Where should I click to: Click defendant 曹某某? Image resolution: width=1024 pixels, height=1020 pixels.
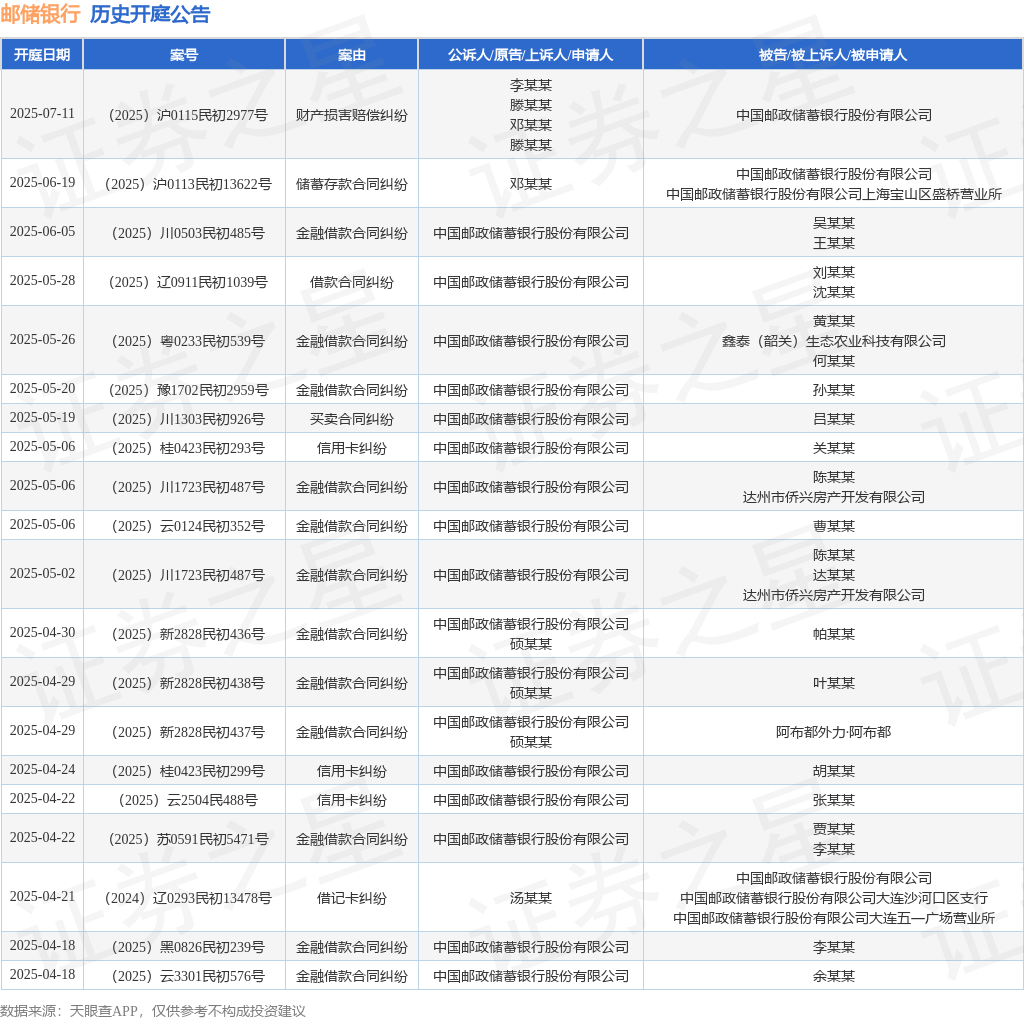click(x=833, y=526)
